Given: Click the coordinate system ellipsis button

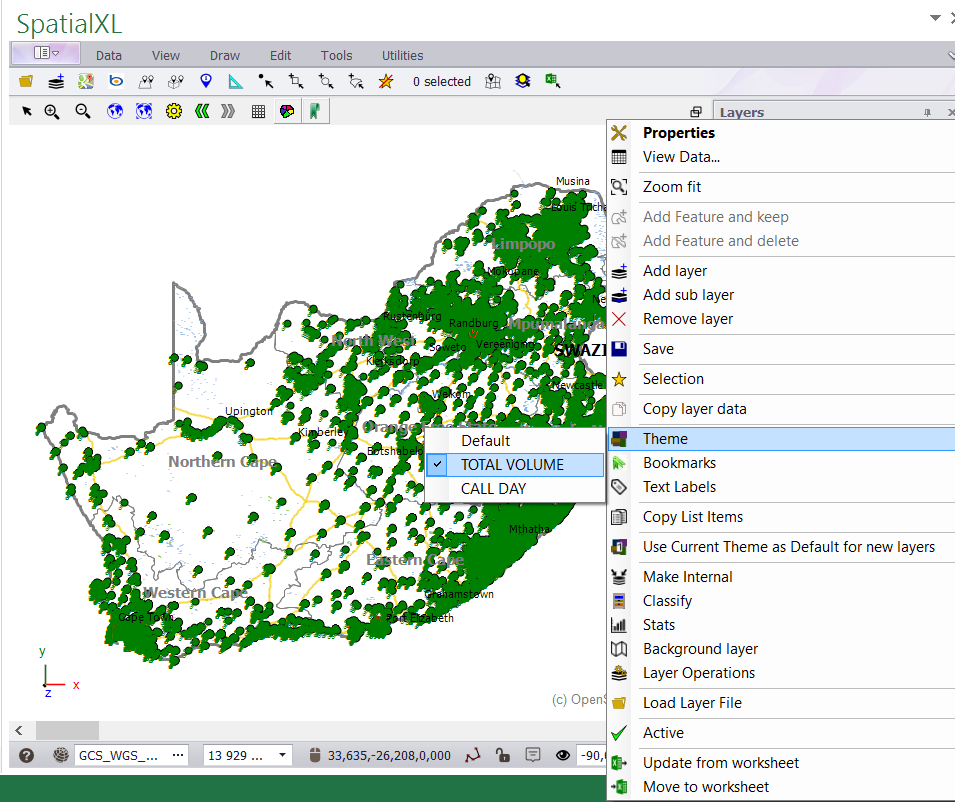Looking at the screenshot, I should 179,755.
